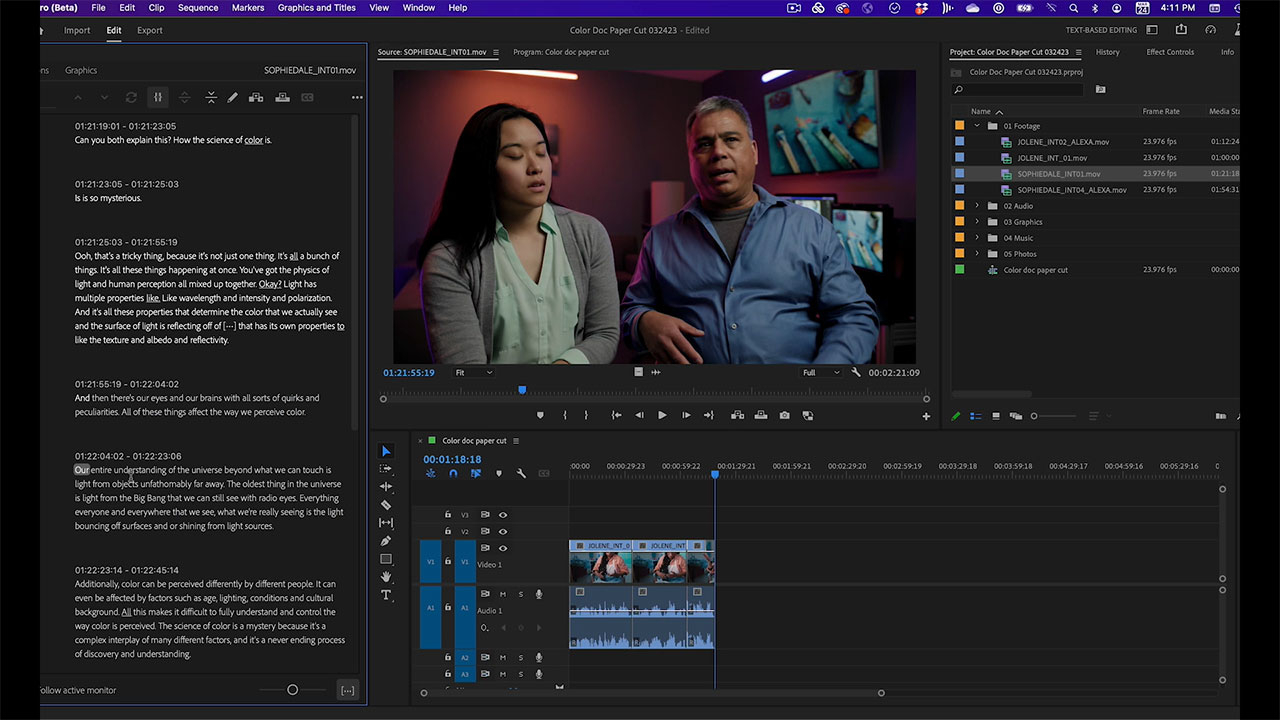
Task: Click the TEXT-BASED EDITING workspace label
Action: click(x=1100, y=31)
